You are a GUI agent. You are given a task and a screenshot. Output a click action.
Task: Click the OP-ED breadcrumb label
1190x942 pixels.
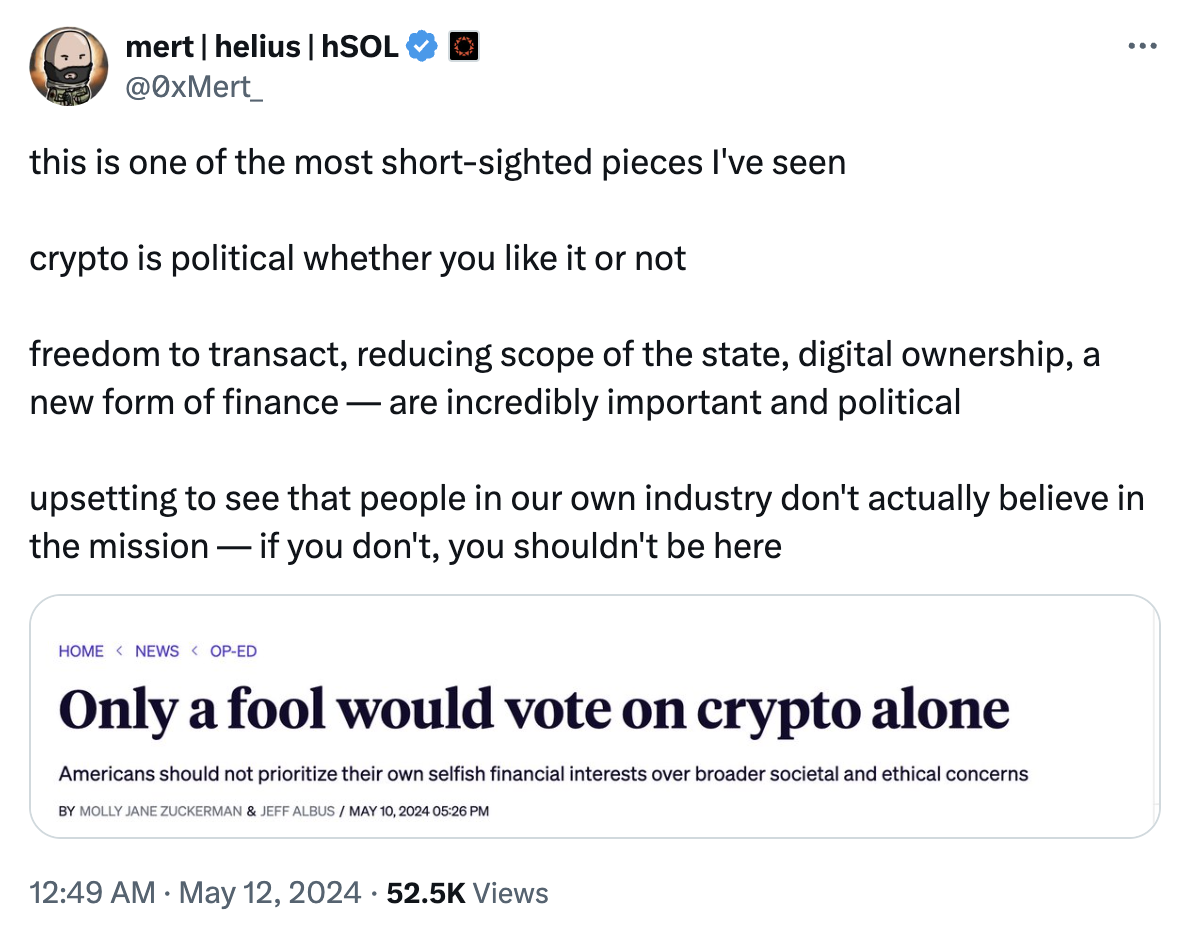click(x=233, y=651)
